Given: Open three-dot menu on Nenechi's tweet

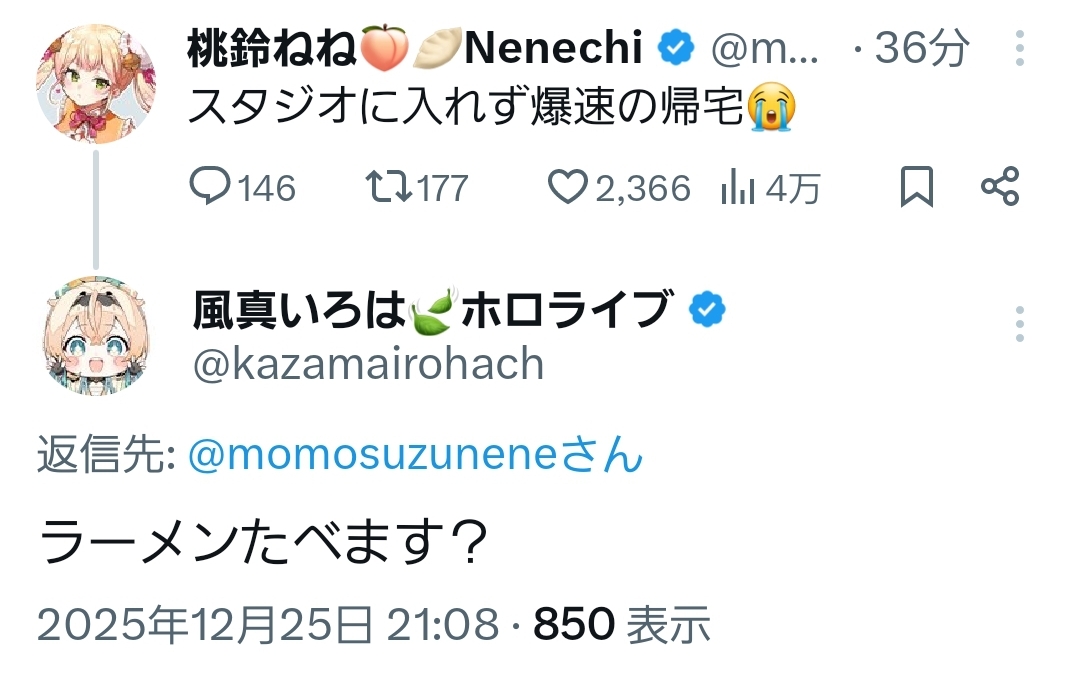Looking at the screenshot, I should (1019, 48).
